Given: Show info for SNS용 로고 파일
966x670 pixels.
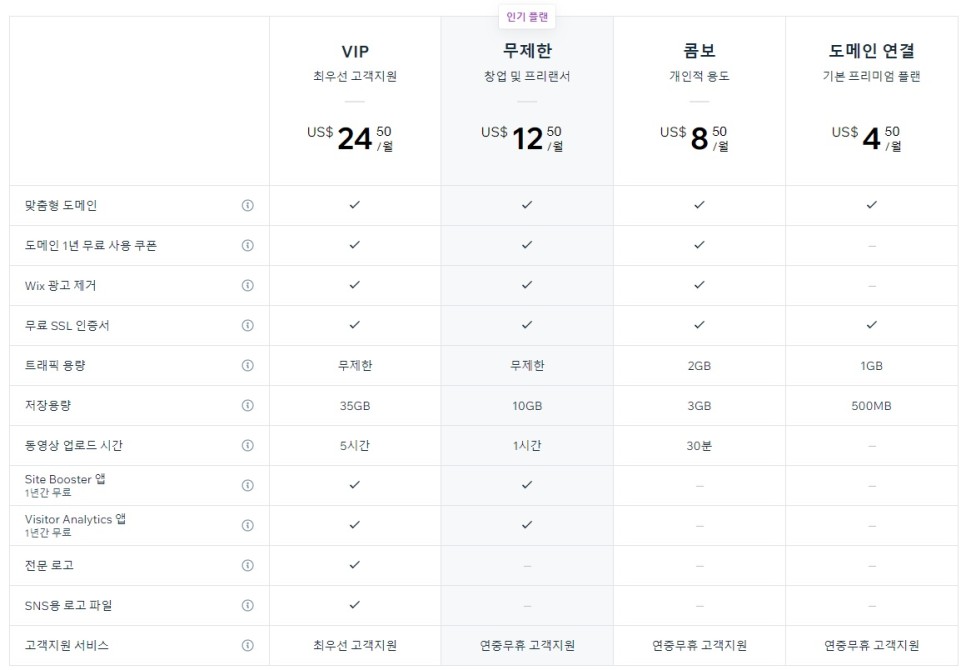Looking at the screenshot, I should point(247,605).
